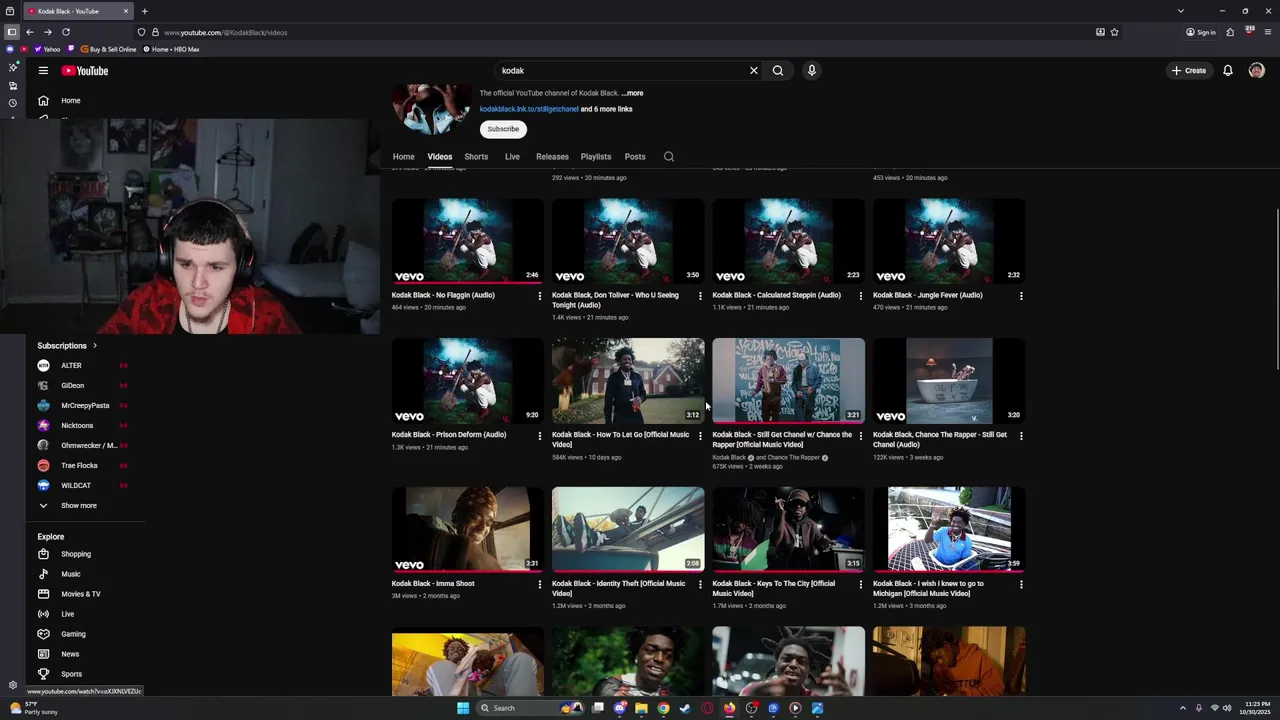
Task: Open options for Prison Deform (Audio) video
Action: (540, 435)
